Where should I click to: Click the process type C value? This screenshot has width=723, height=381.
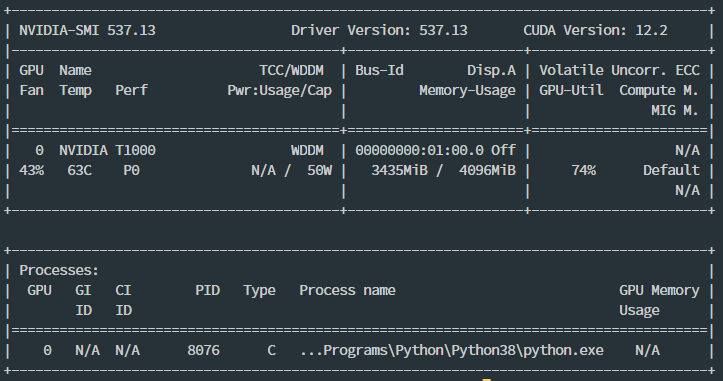coord(272,351)
